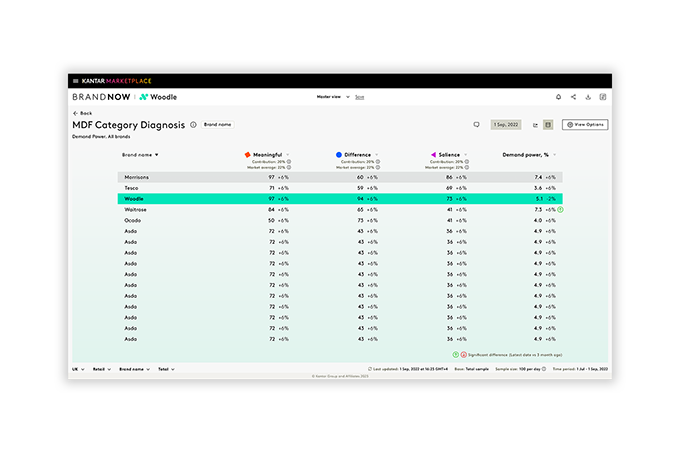The height and width of the screenshot is (453, 680).
Task: Click the purple Salience triangle icon
Action: pyautogui.click(x=433, y=155)
